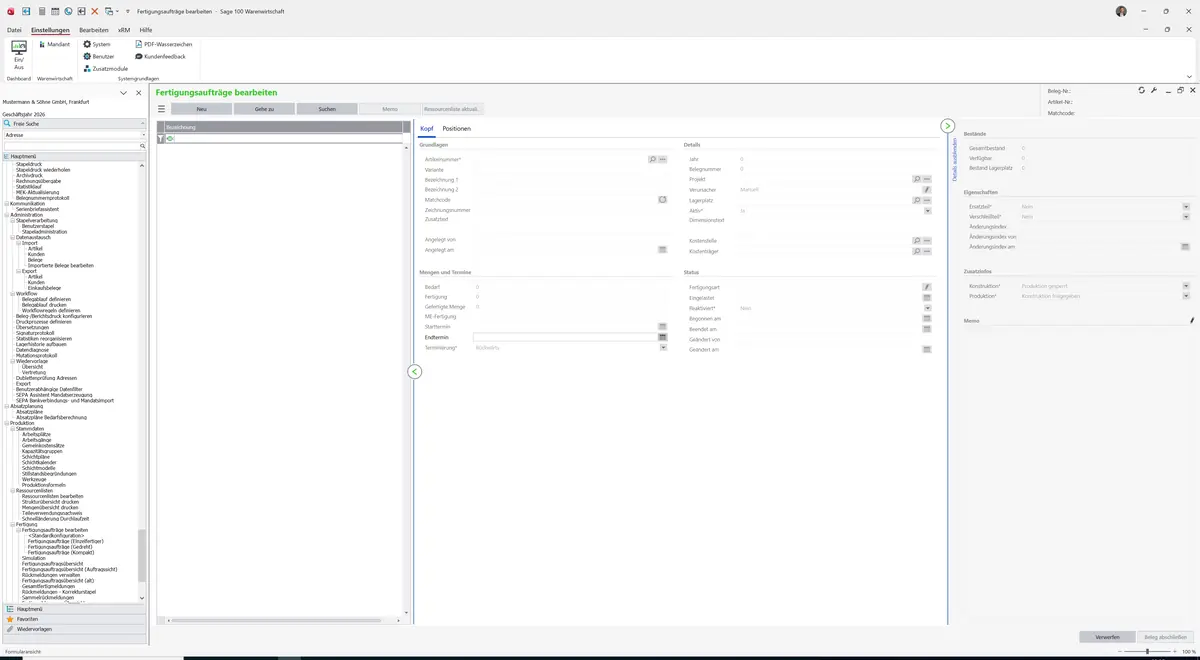
Task: Toggle the list pane with green left-arrow circle
Action: point(415,371)
